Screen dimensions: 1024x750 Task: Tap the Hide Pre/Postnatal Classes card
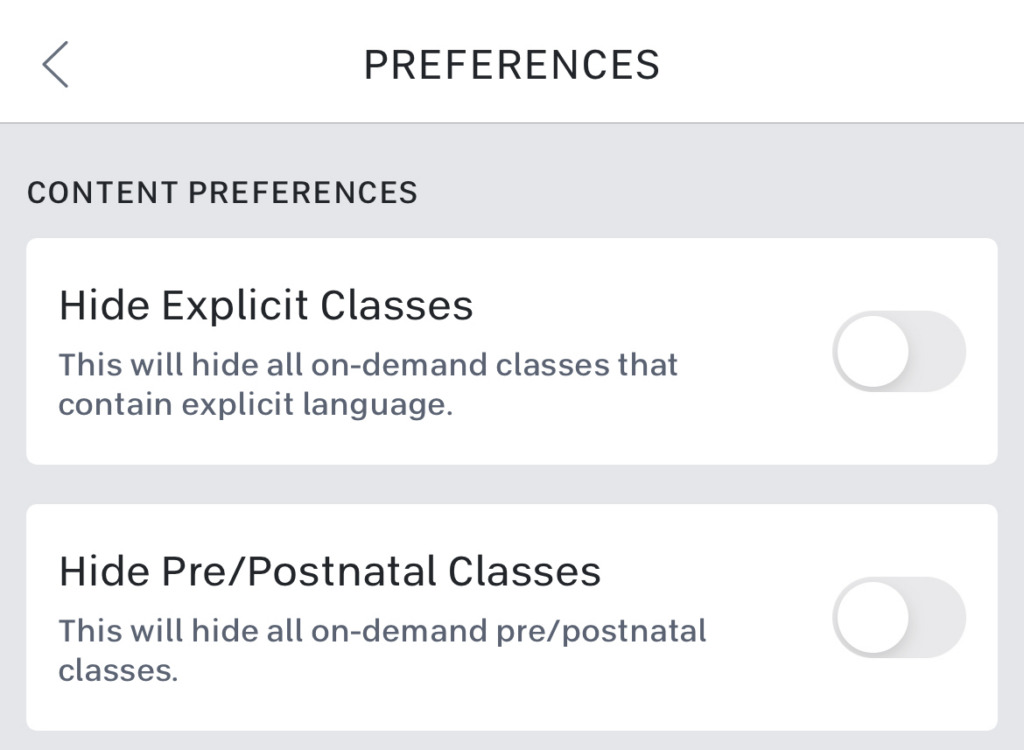[x=400, y=615]
